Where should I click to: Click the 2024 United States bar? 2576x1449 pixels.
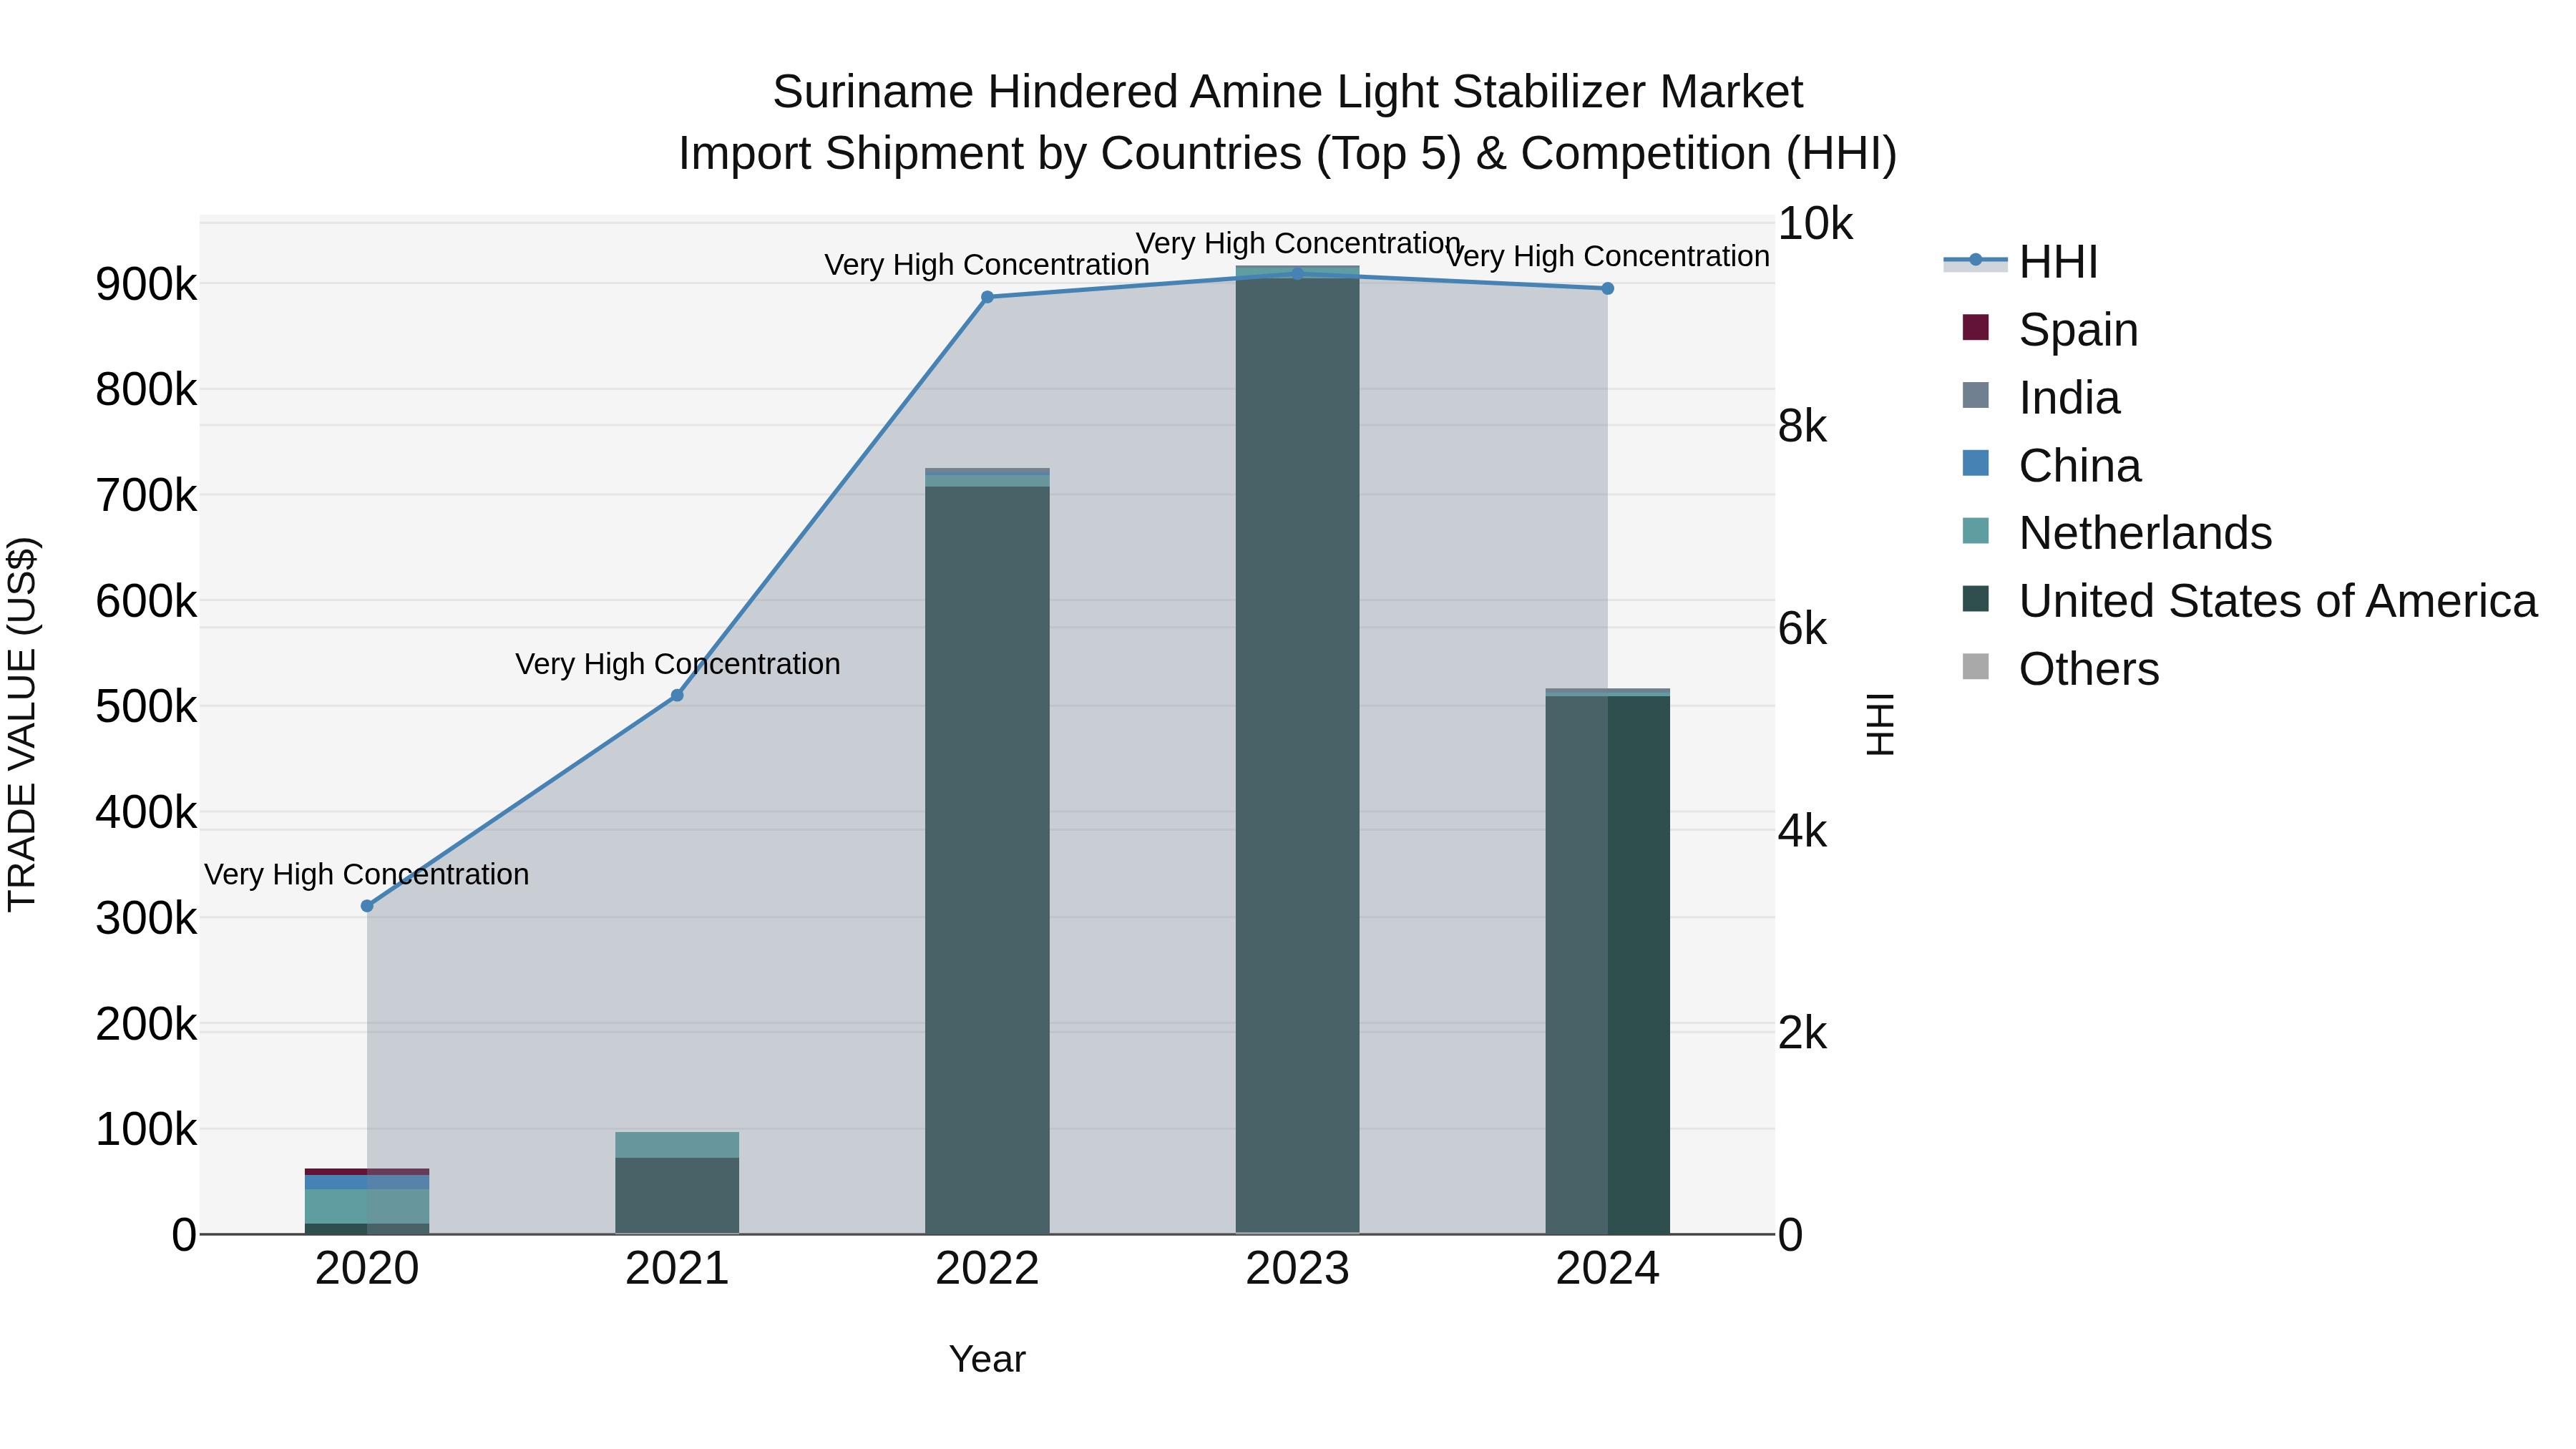1607,965
